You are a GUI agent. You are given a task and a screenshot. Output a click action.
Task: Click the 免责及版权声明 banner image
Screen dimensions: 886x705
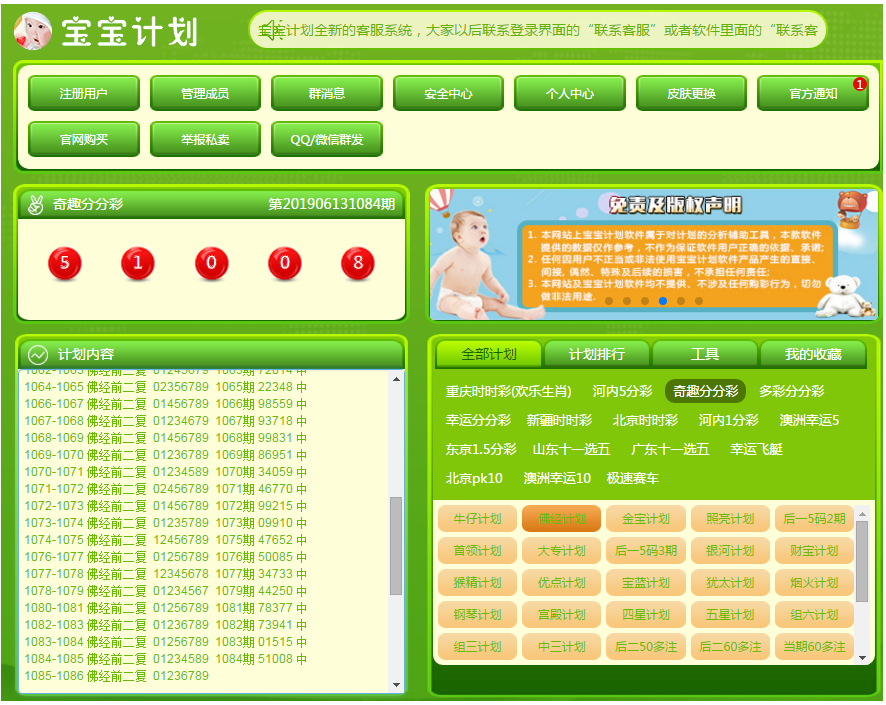click(x=653, y=253)
